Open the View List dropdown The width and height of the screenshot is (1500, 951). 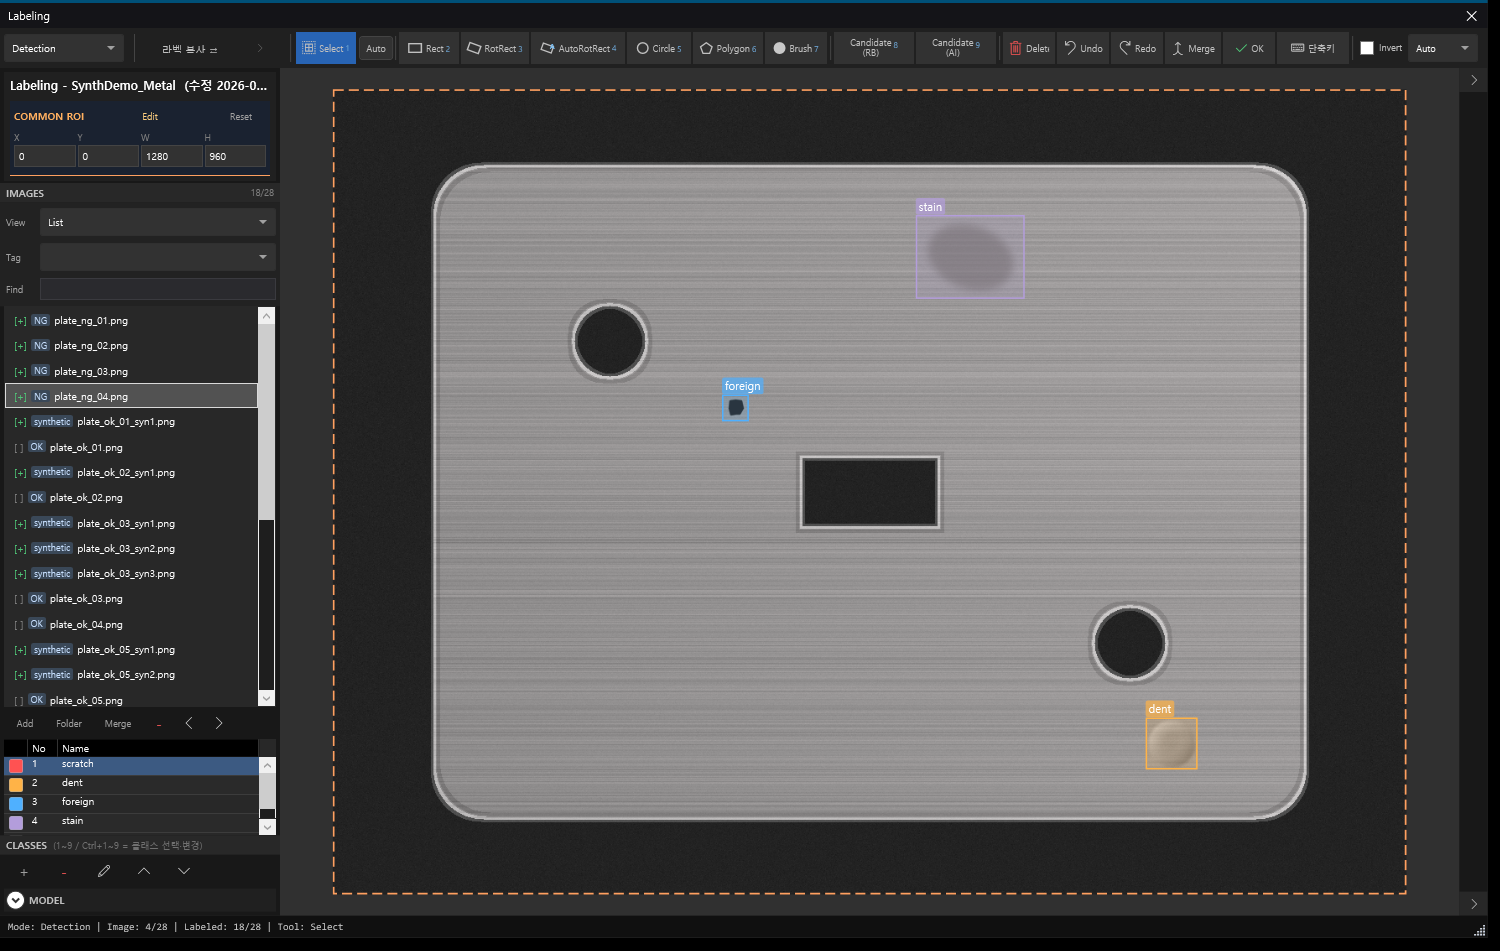158,222
